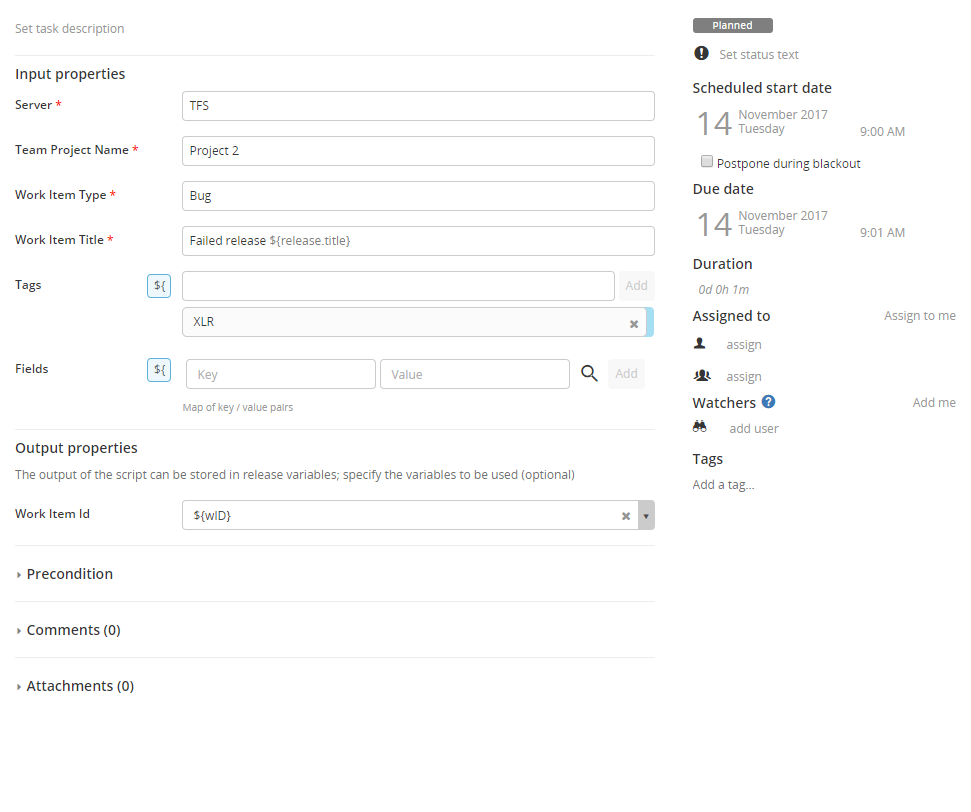Expand the Attachments (0) section
The height and width of the screenshot is (812, 971).
point(79,686)
